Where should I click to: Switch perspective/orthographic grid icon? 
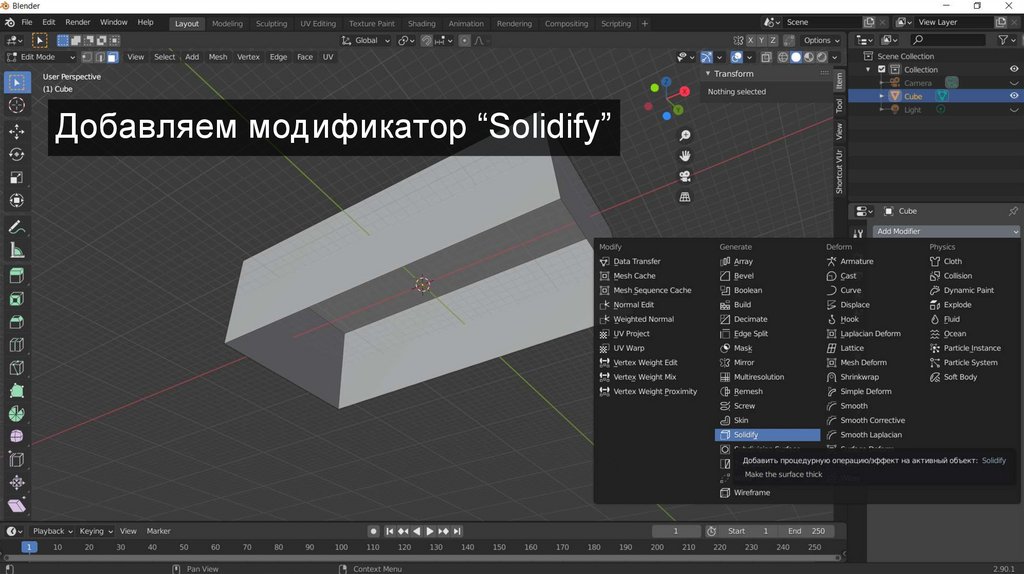[684, 197]
